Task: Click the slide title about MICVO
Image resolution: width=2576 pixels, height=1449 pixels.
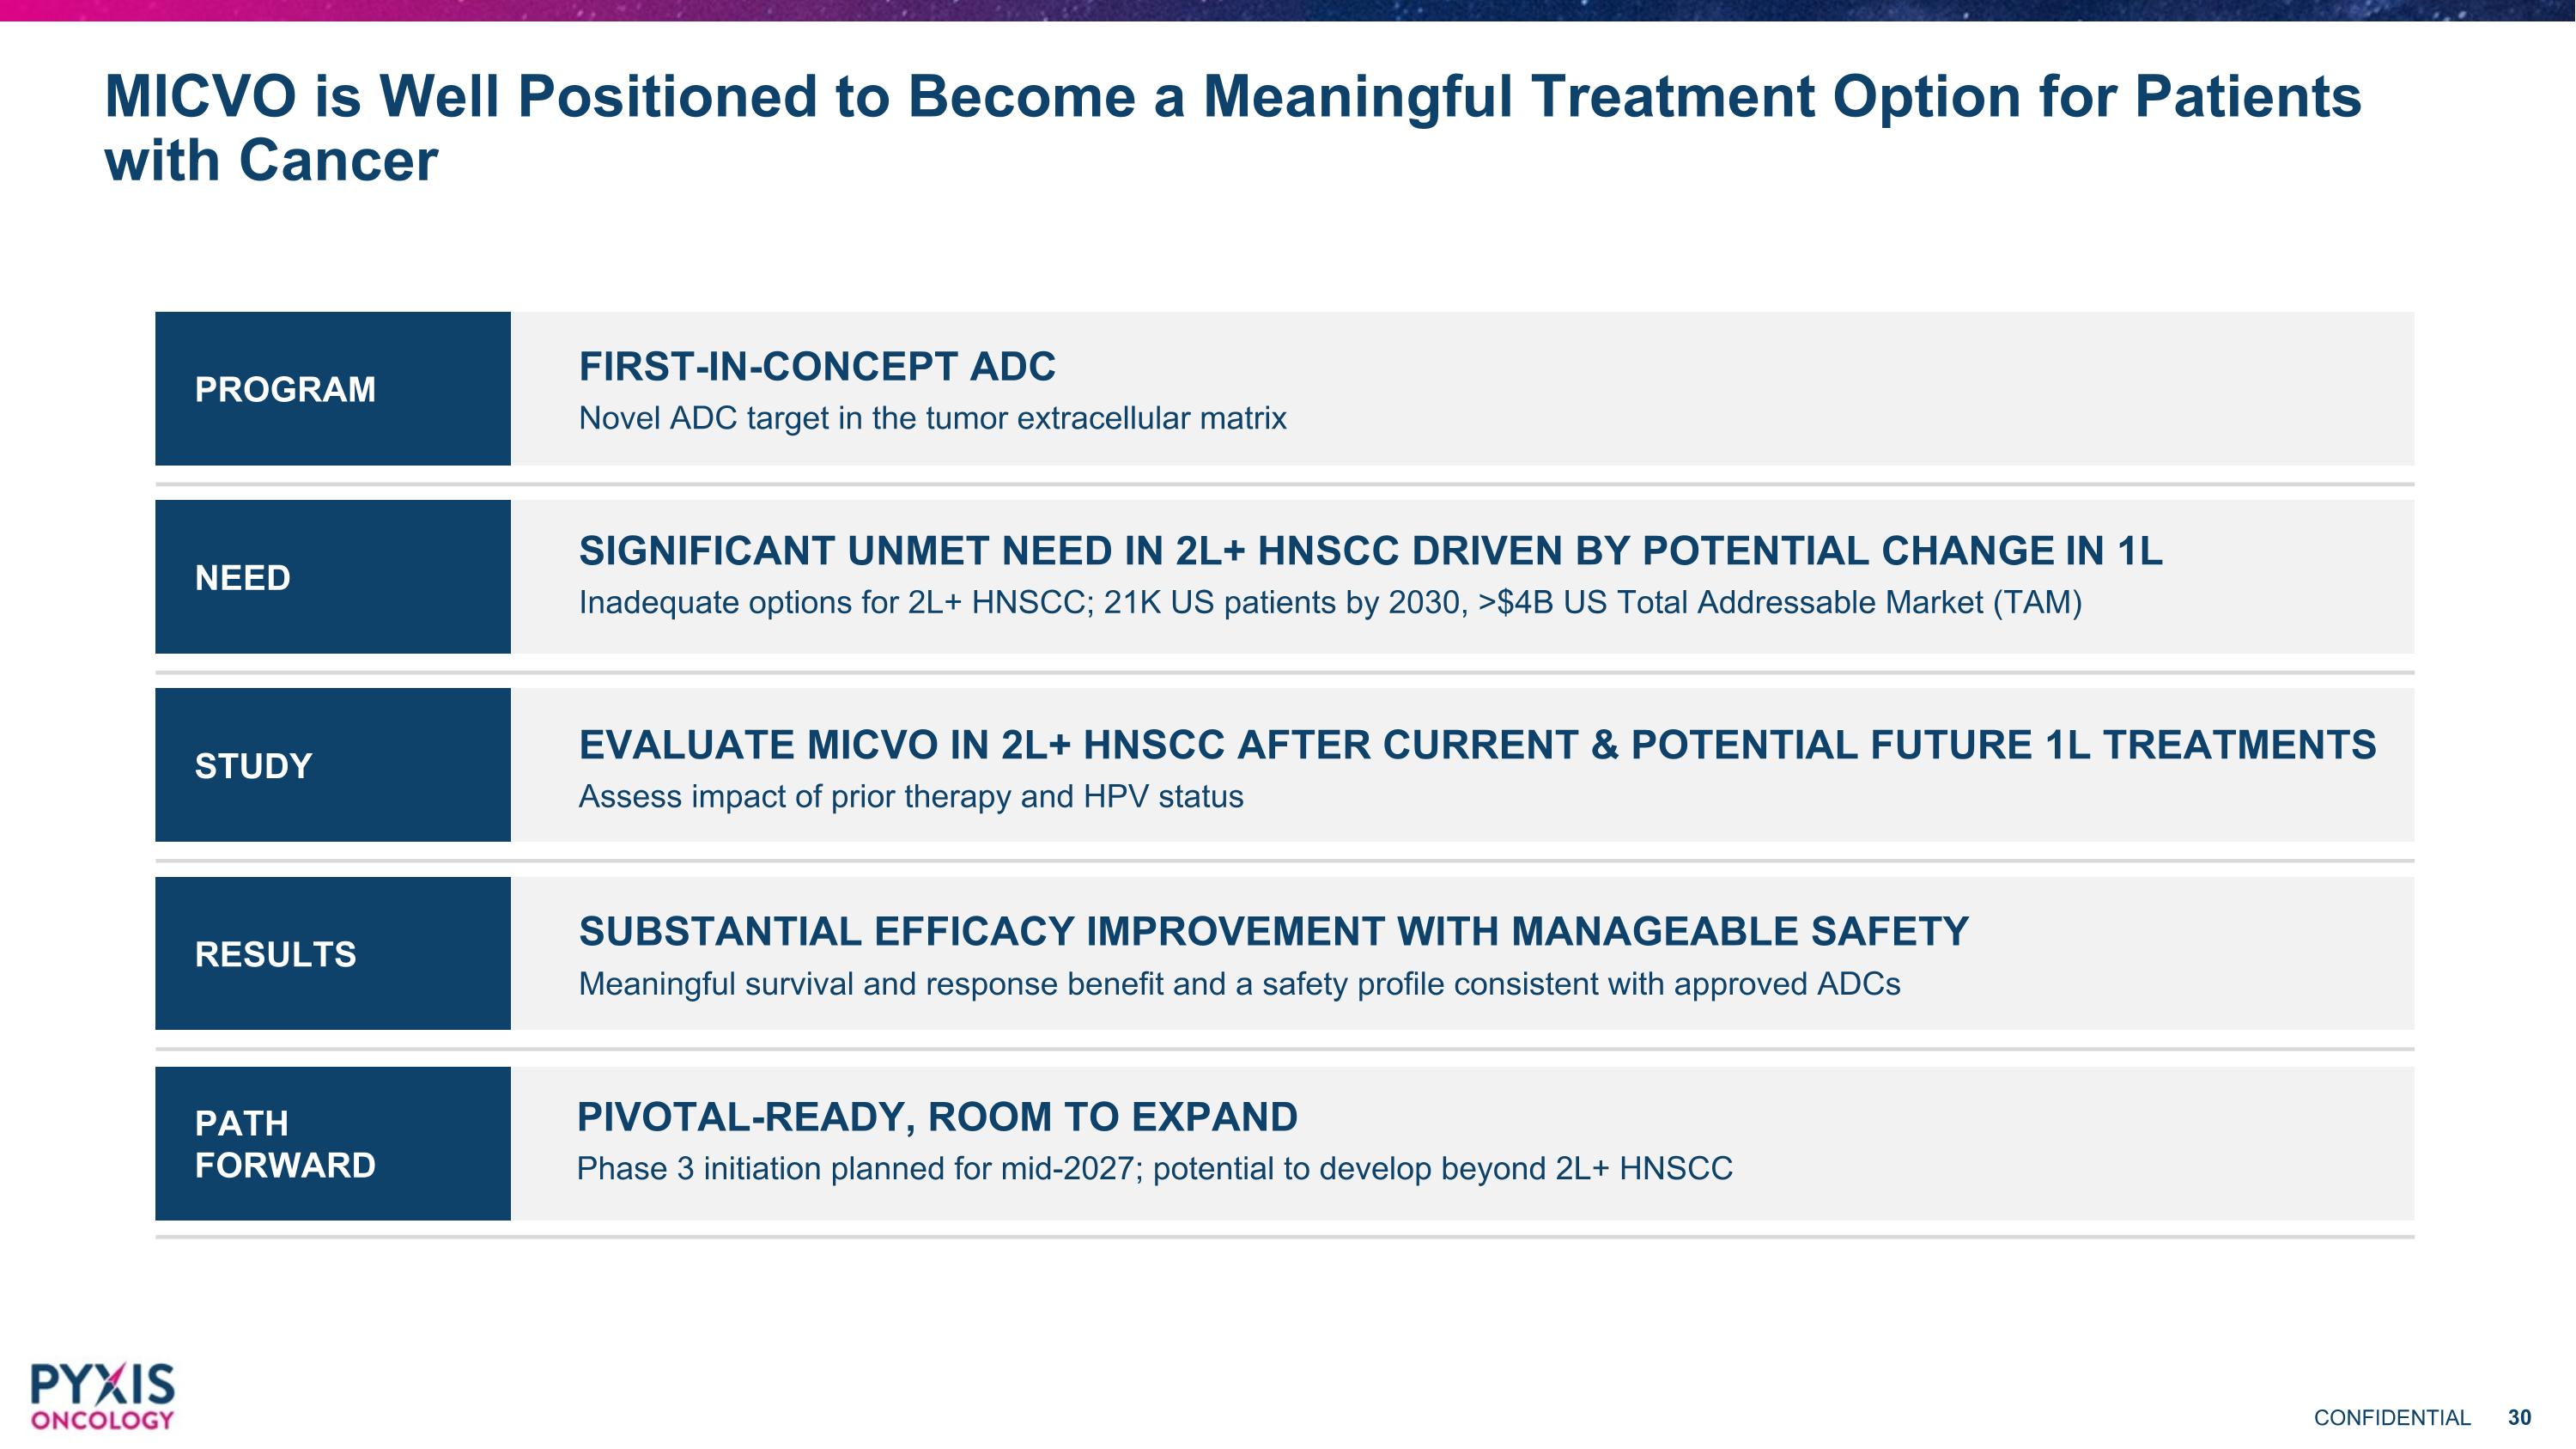Action: (1233, 128)
